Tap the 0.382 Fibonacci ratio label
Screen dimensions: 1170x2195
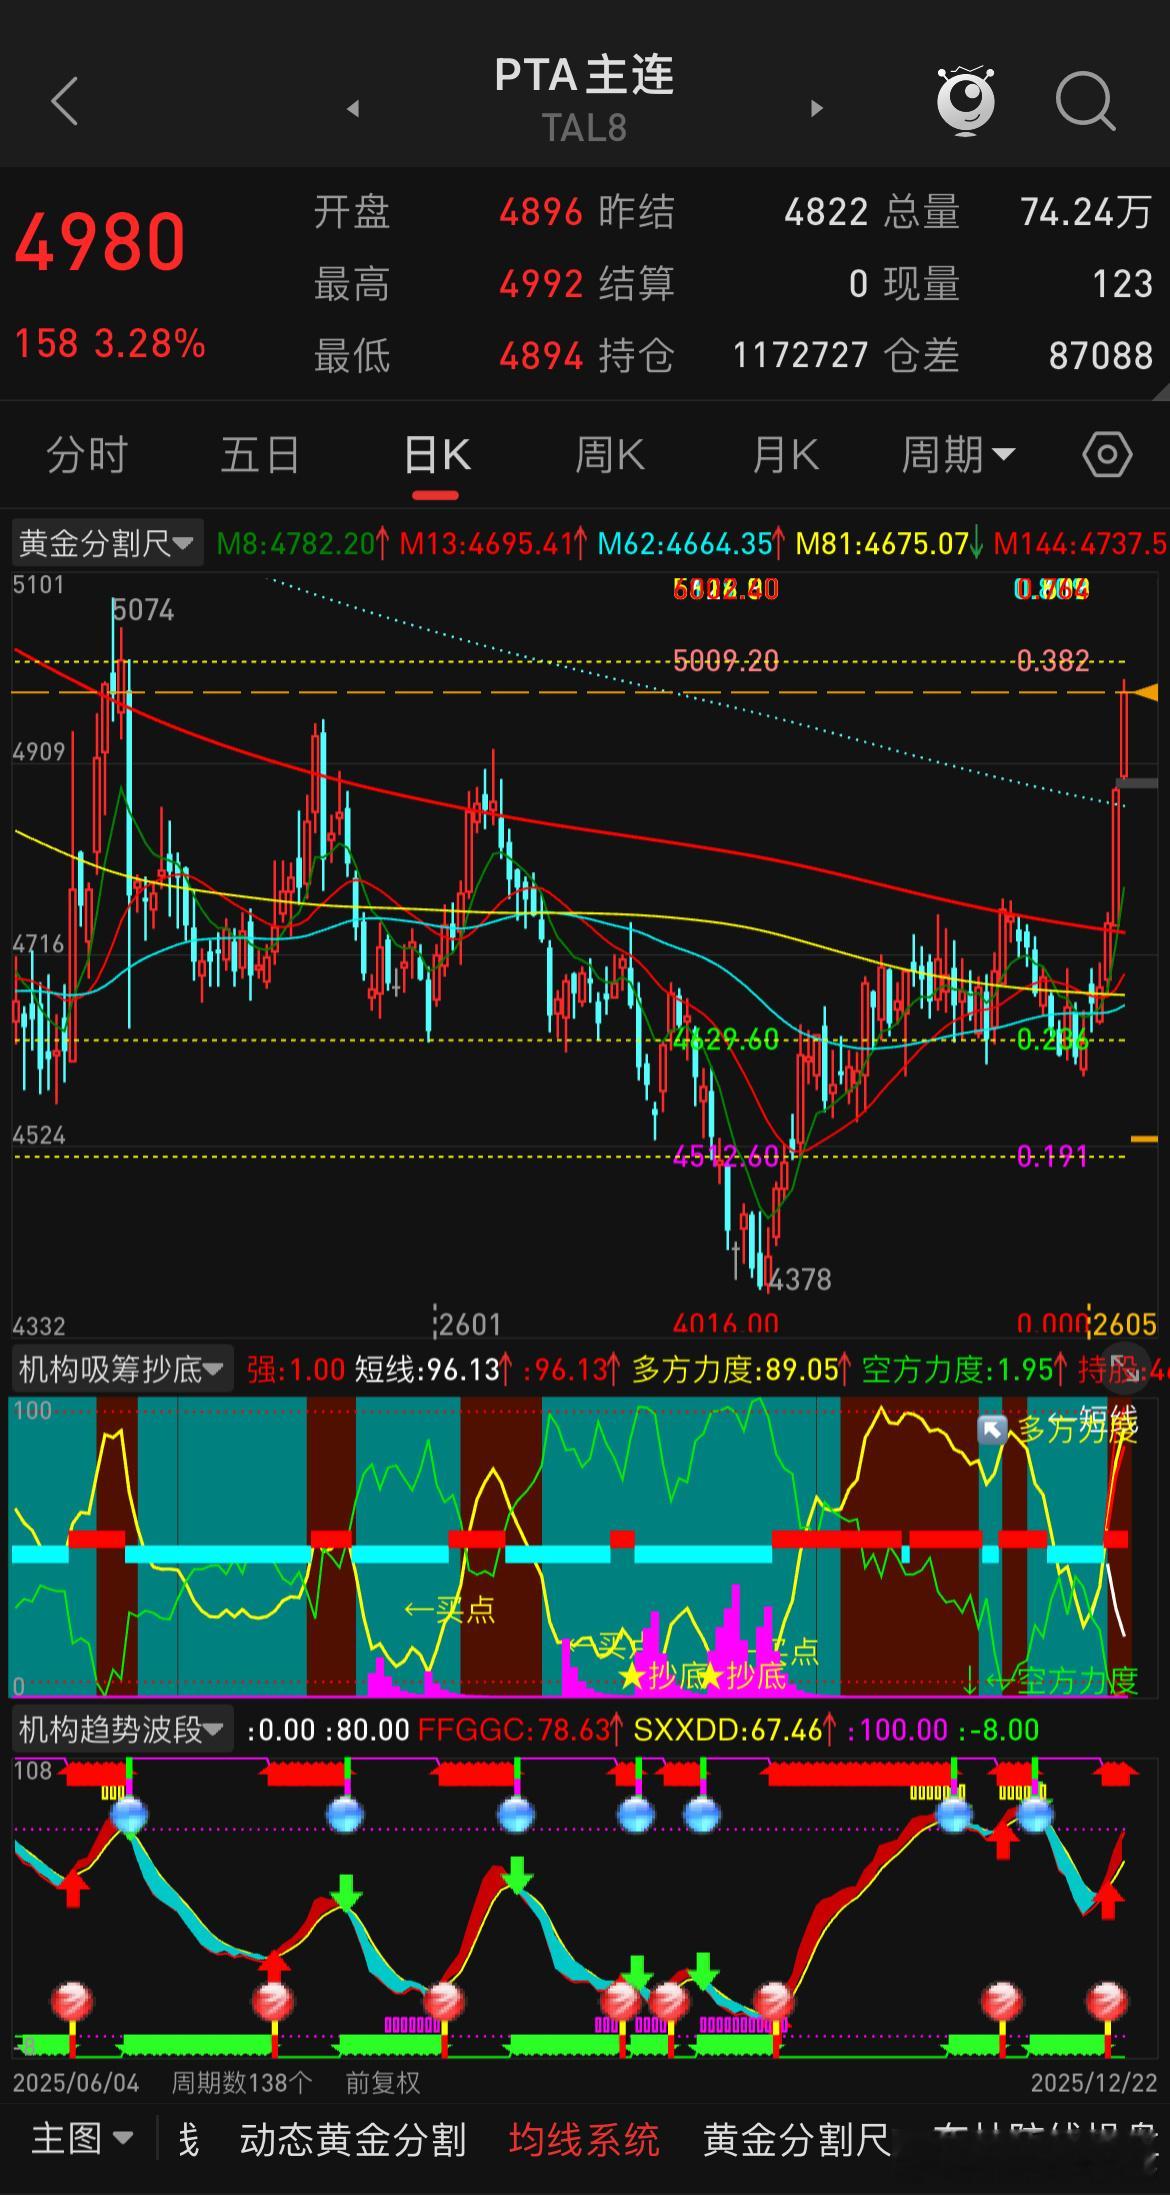(1053, 661)
